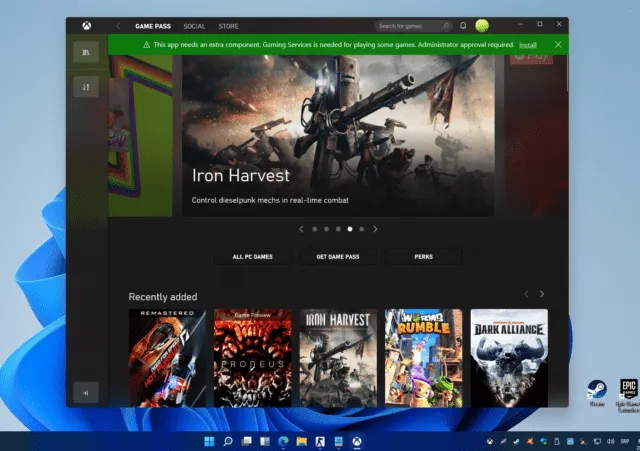Open the notifications bell
The height and width of the screenshot is (451, 640).
[x=463, y=25]
